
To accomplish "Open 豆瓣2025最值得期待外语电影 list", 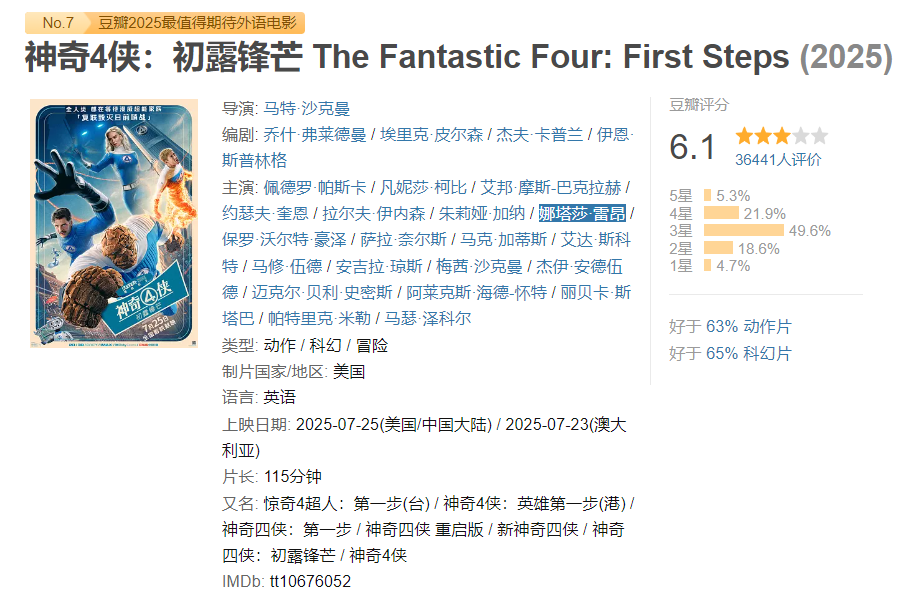I will pos(200,23).
